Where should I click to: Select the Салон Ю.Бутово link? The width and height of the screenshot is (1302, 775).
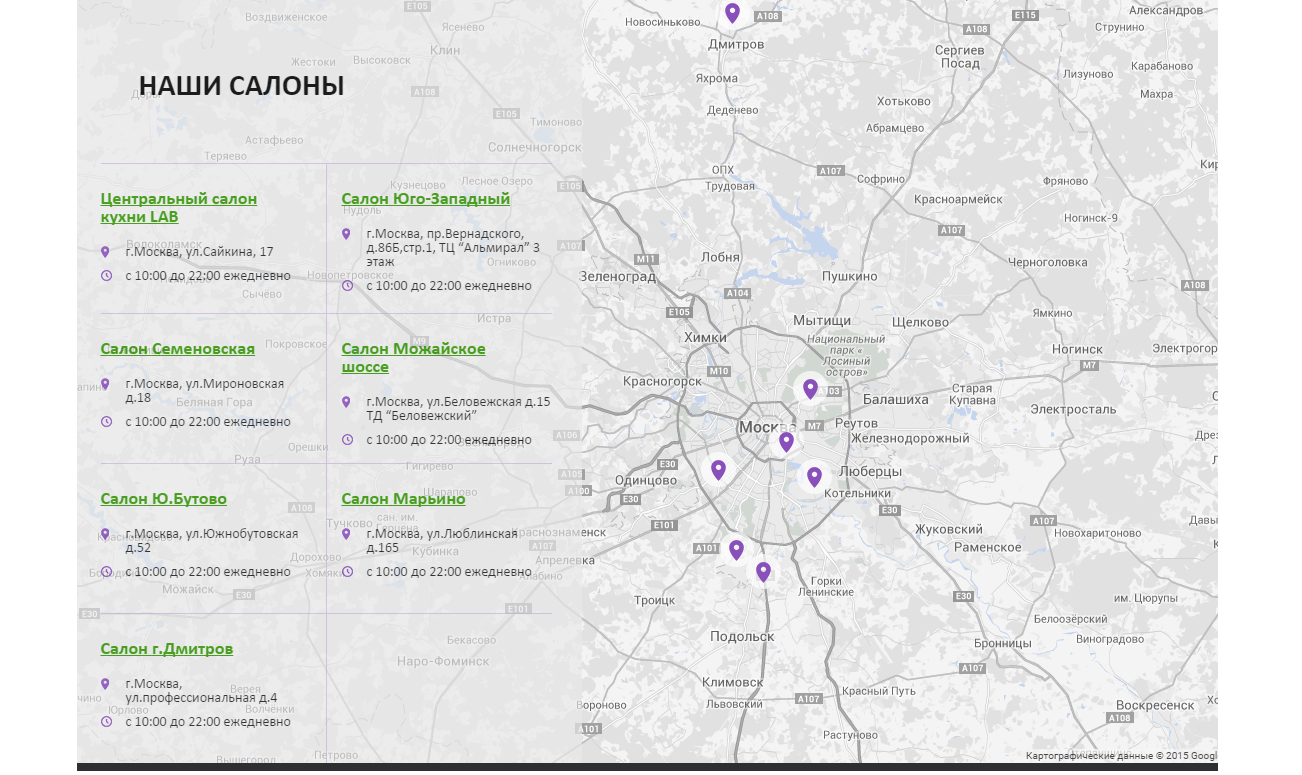pos(164,498)
